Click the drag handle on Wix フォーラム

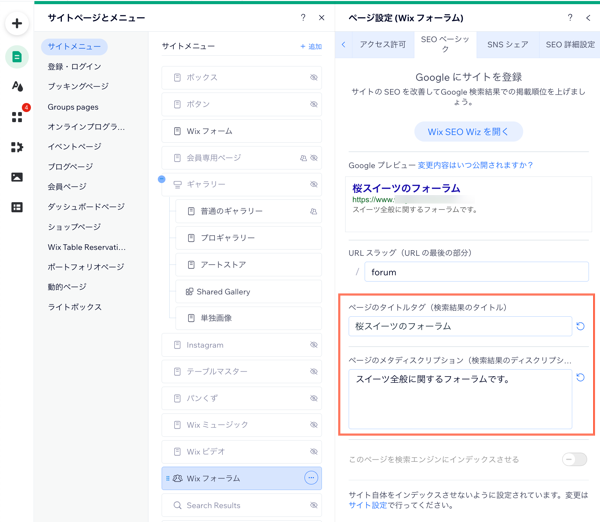[x=168, y=478]
